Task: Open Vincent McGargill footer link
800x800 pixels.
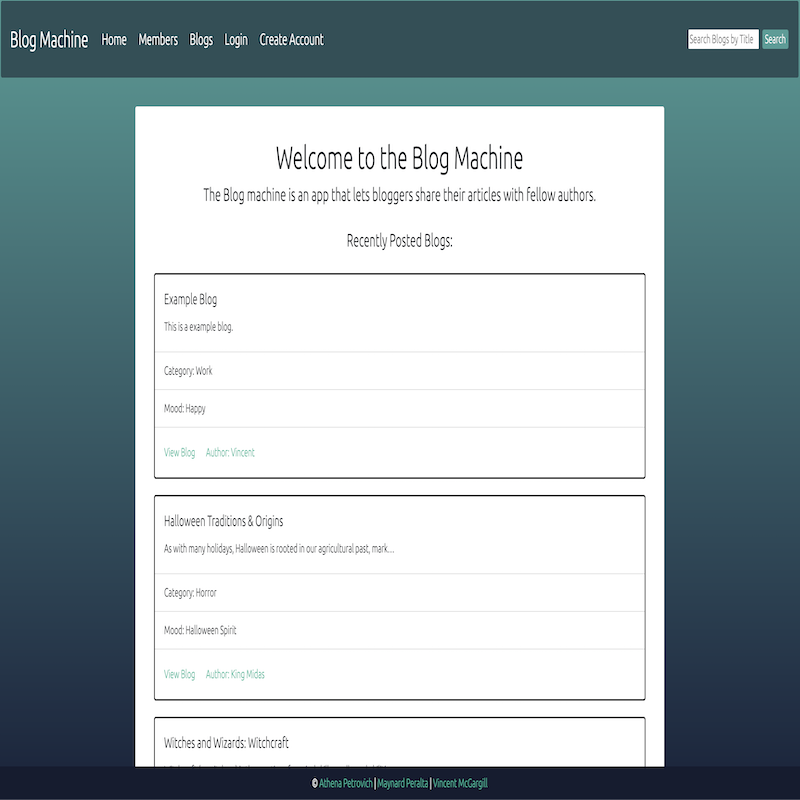Action: (x=460, y=783)
